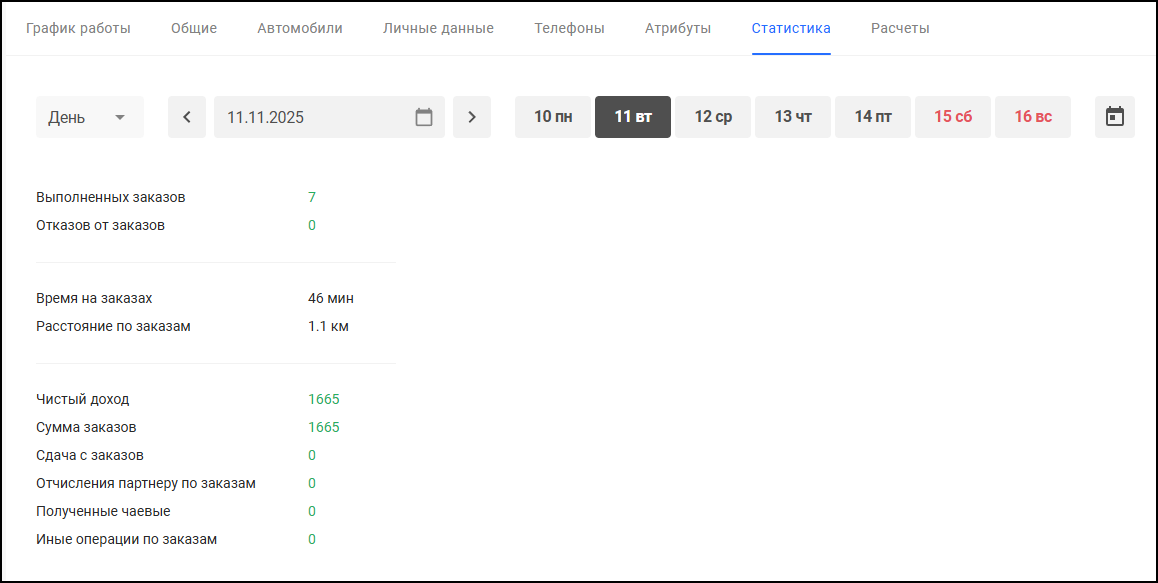Go to the Автомобили tab
The image size is (1158, 583).
[300, 28]
